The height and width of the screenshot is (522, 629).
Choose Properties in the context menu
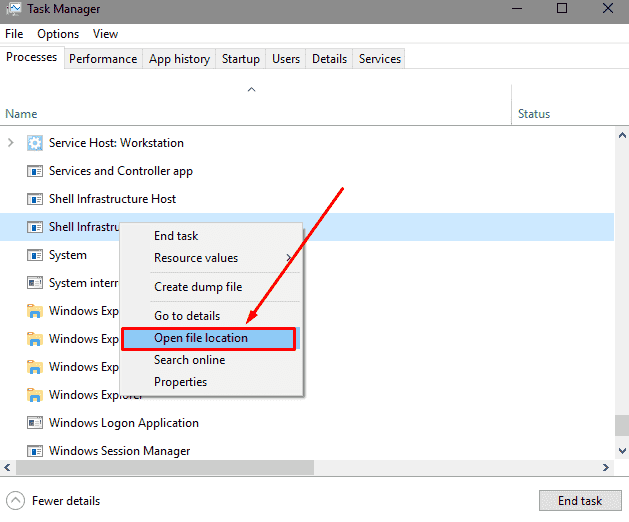pos(181,382)
